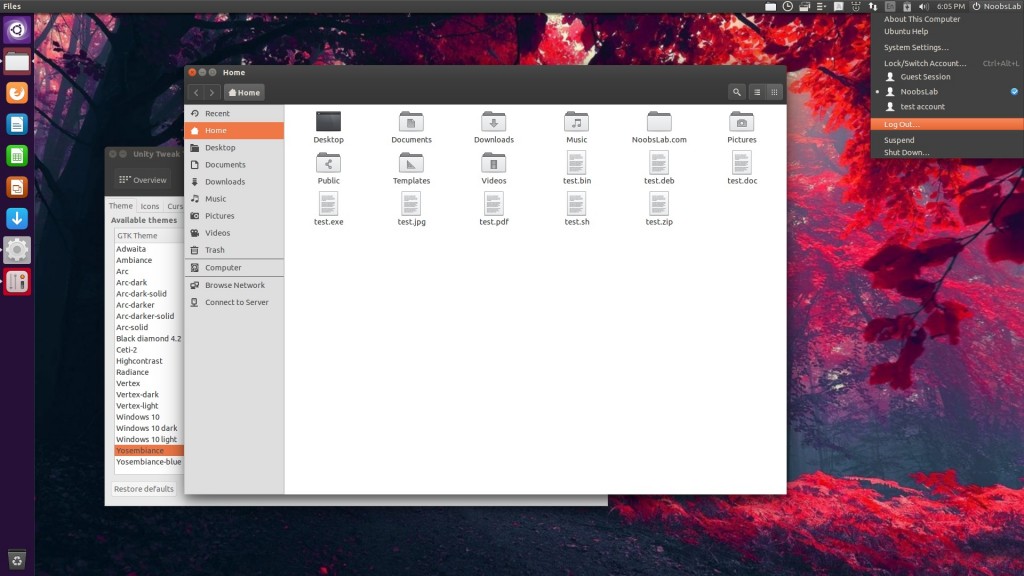Click the search magnifier icon in Files toolbar
This screenshot has width=1024, height=576.
(x=737, y=92)
